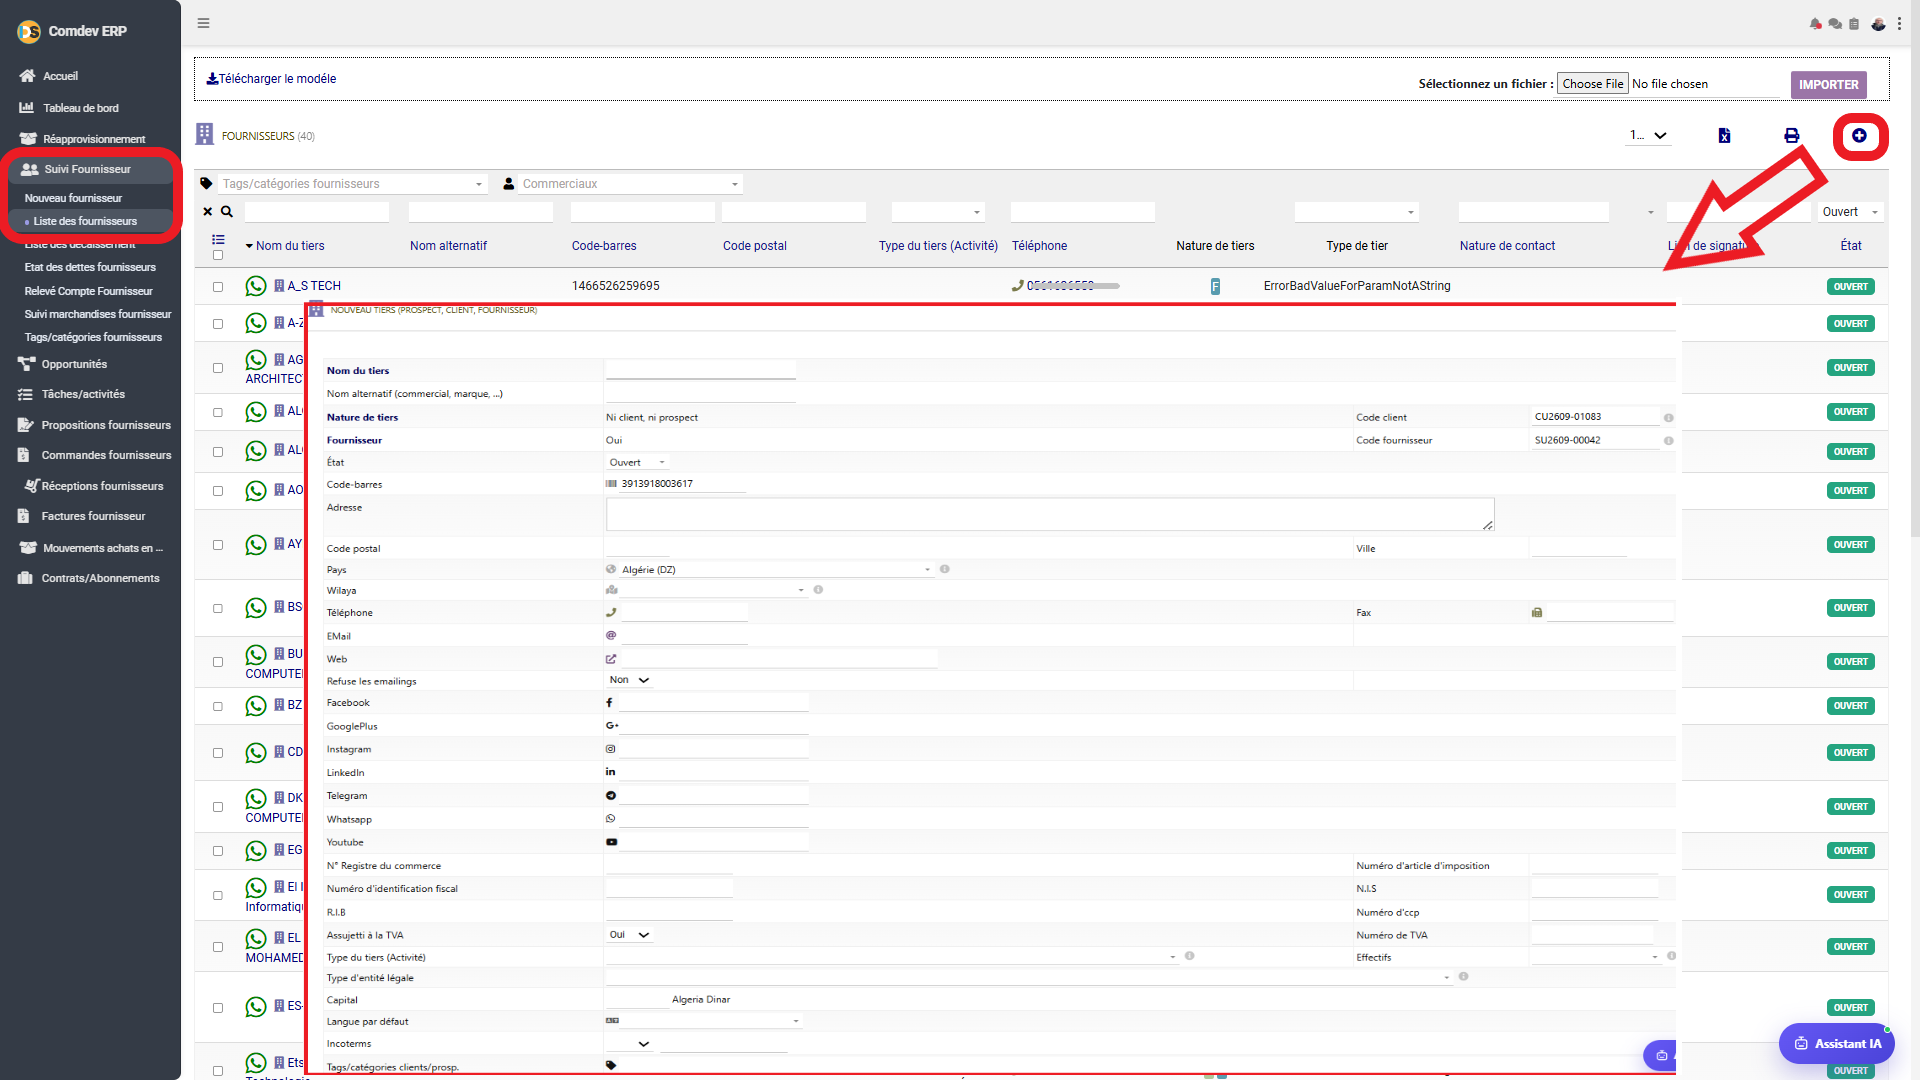Click the IMPORTER button
The image size is (1920, 1080).
[x=1828, y=84]
